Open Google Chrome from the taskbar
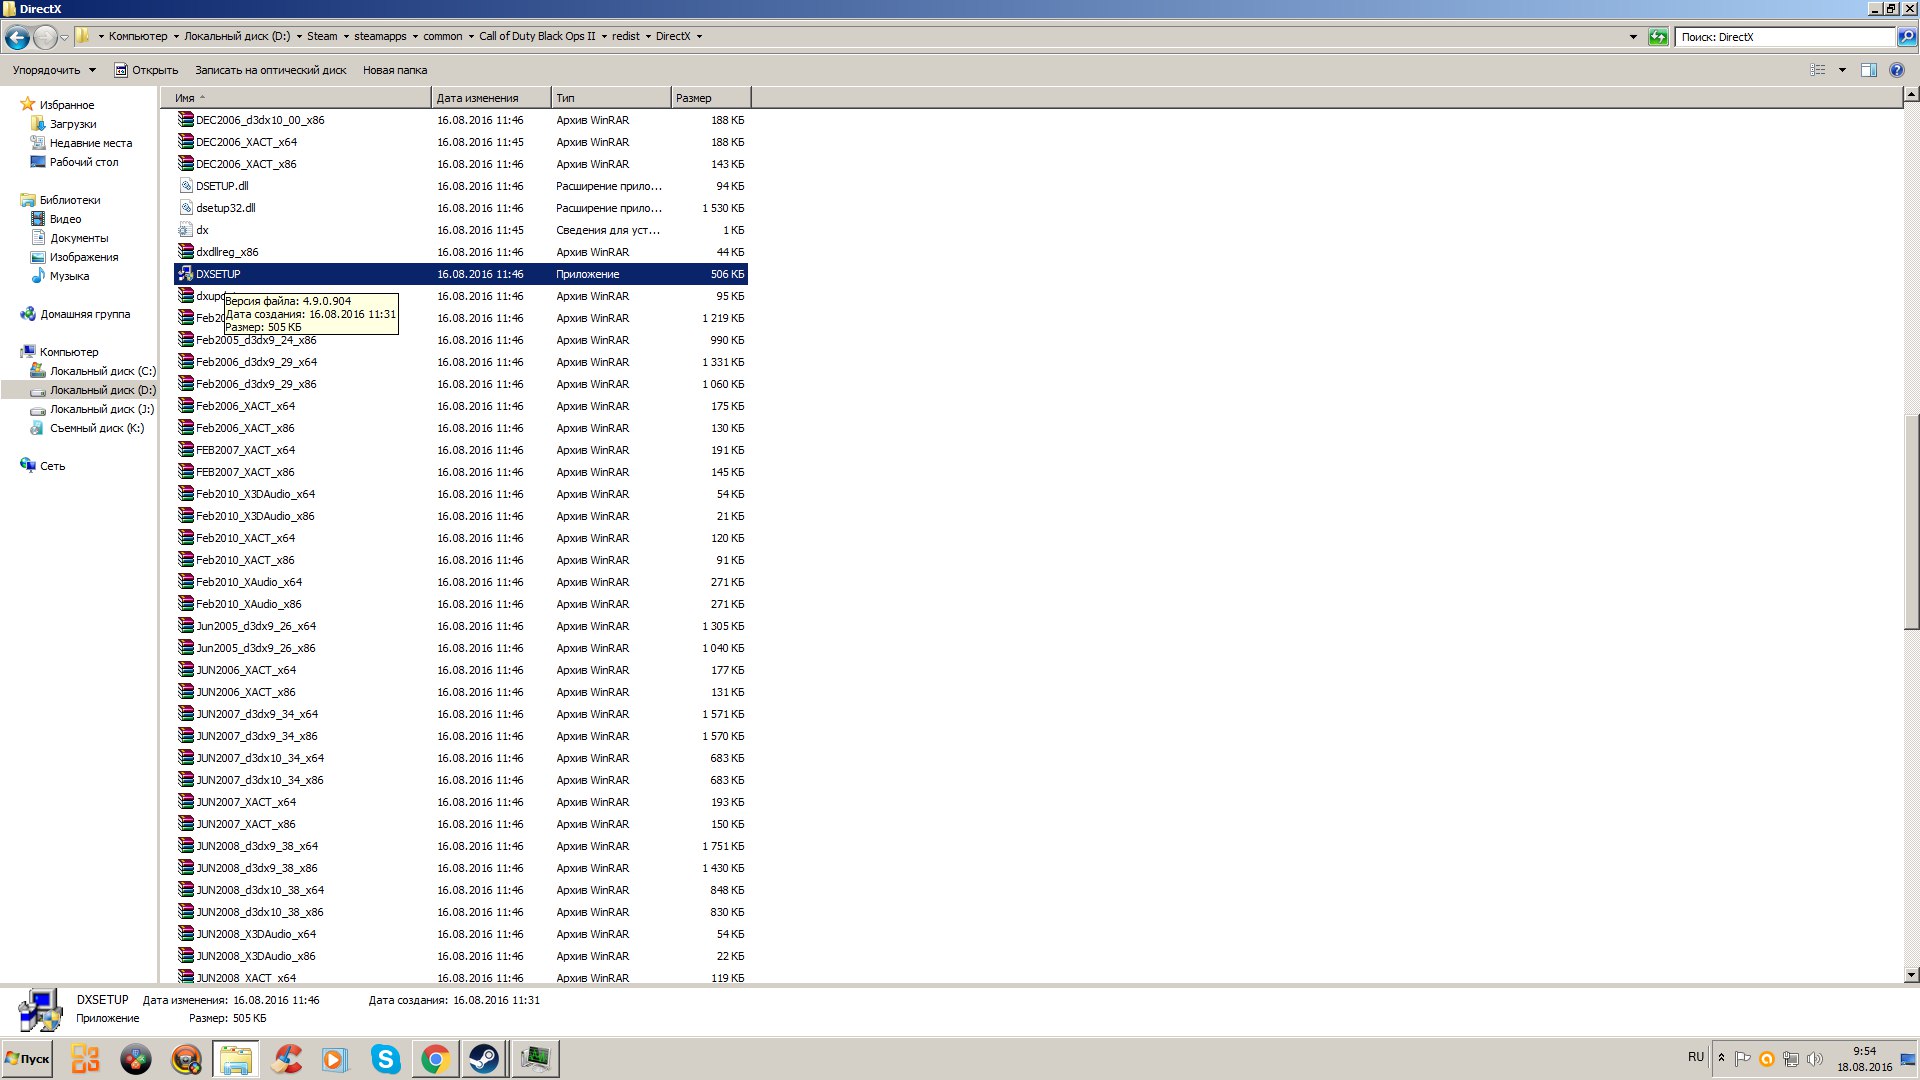The width and height of the screenshot is (1920, 1080). pyautogui.click(x=435, y=1059)
